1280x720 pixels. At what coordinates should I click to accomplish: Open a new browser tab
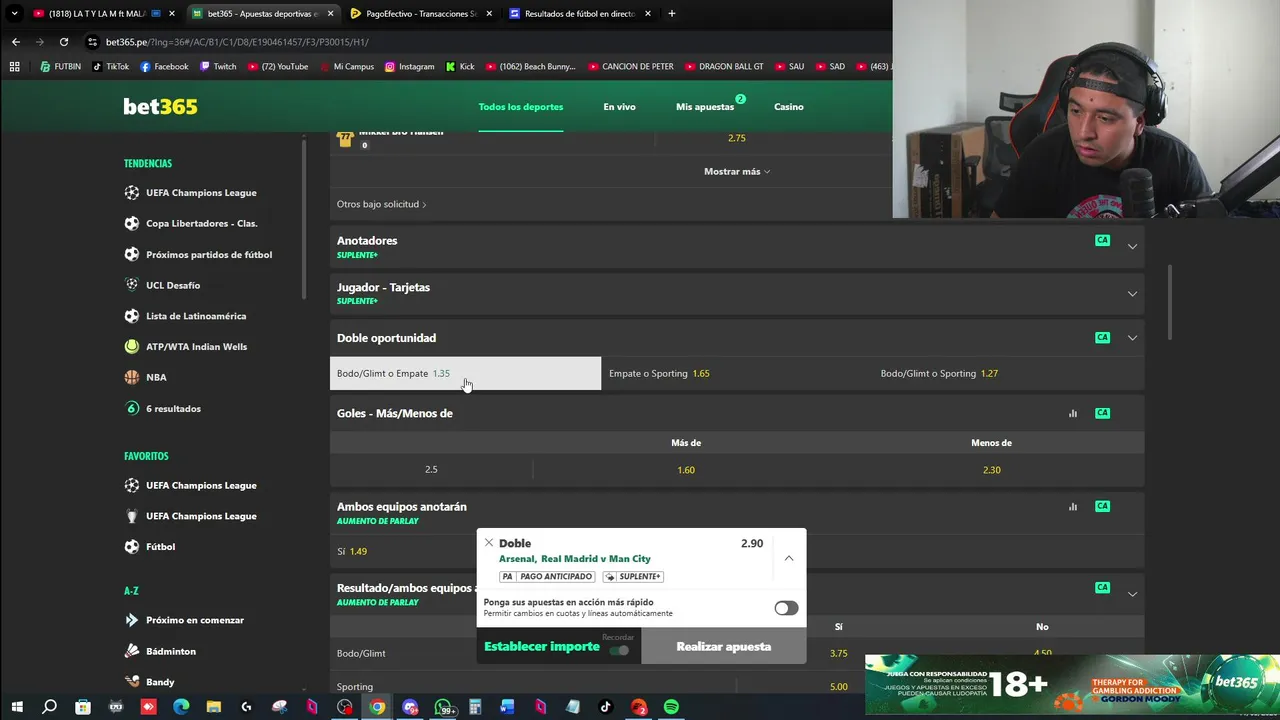click(x=671, y=14)
